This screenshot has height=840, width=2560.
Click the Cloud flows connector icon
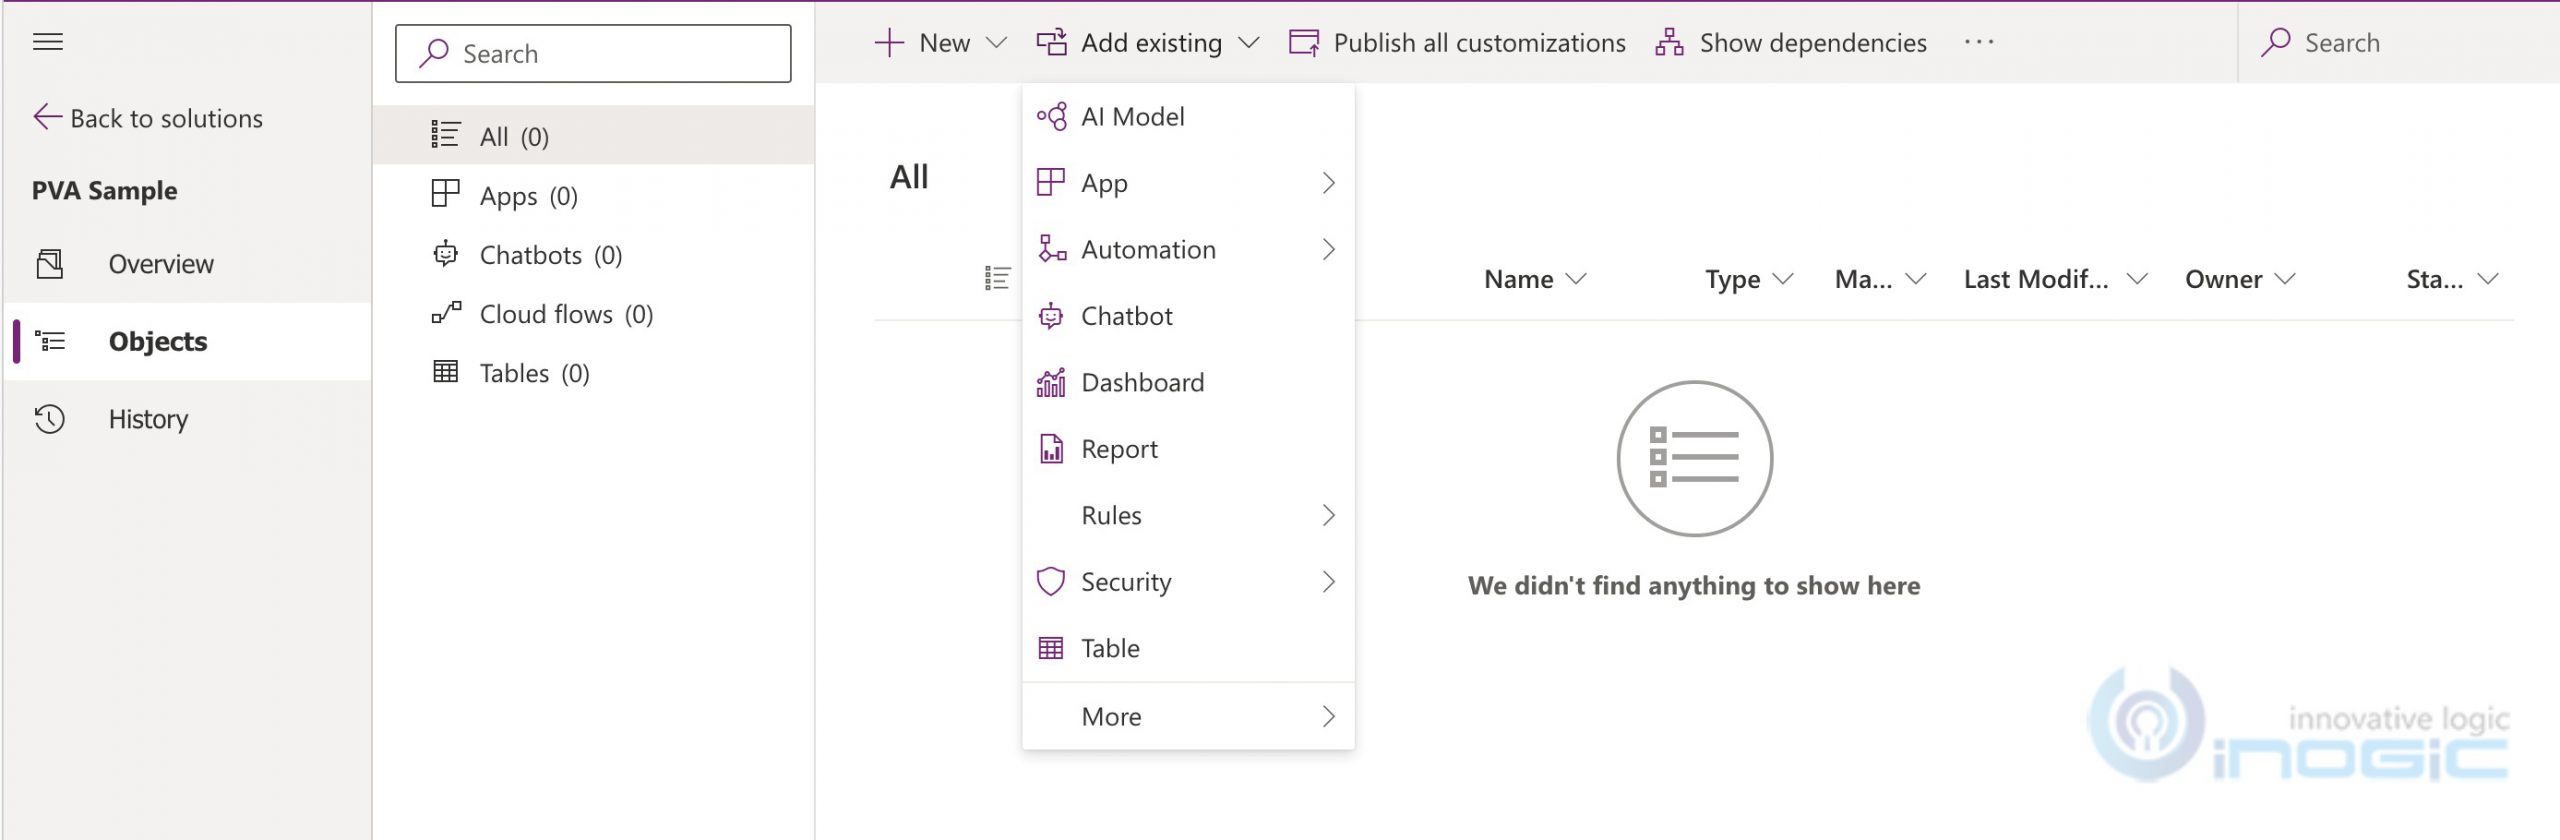coord(446,313)
